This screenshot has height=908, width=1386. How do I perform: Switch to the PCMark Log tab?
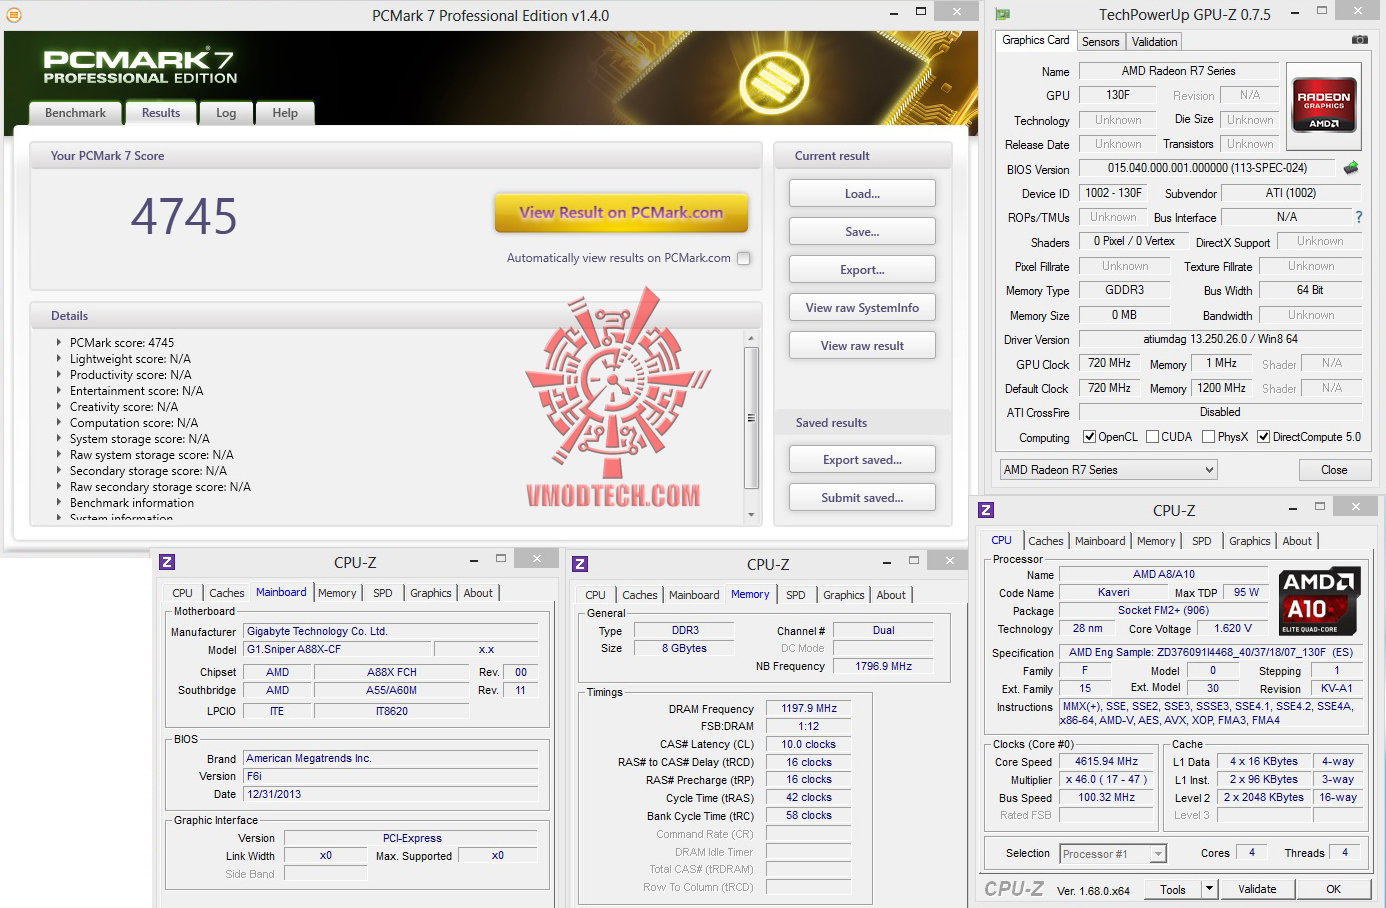pos(226,113)
